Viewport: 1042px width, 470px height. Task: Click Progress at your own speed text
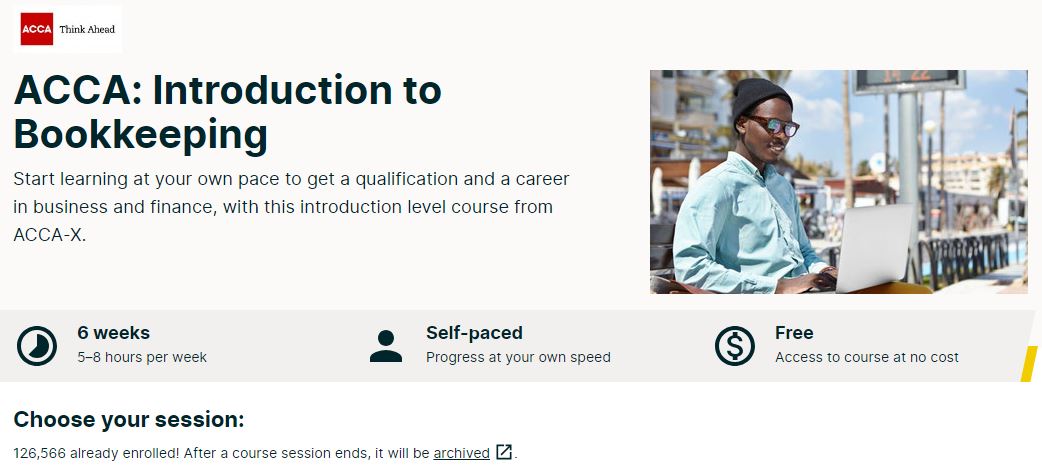[x=518, y=358]
